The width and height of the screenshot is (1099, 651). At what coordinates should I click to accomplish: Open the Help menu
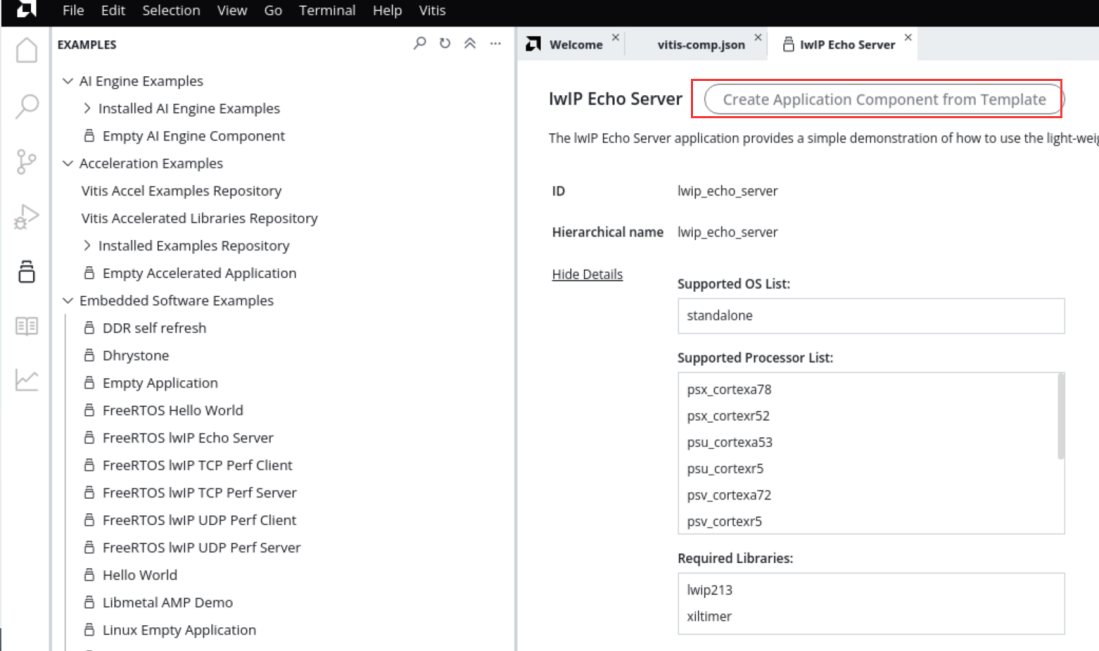(x=387, y=11)
